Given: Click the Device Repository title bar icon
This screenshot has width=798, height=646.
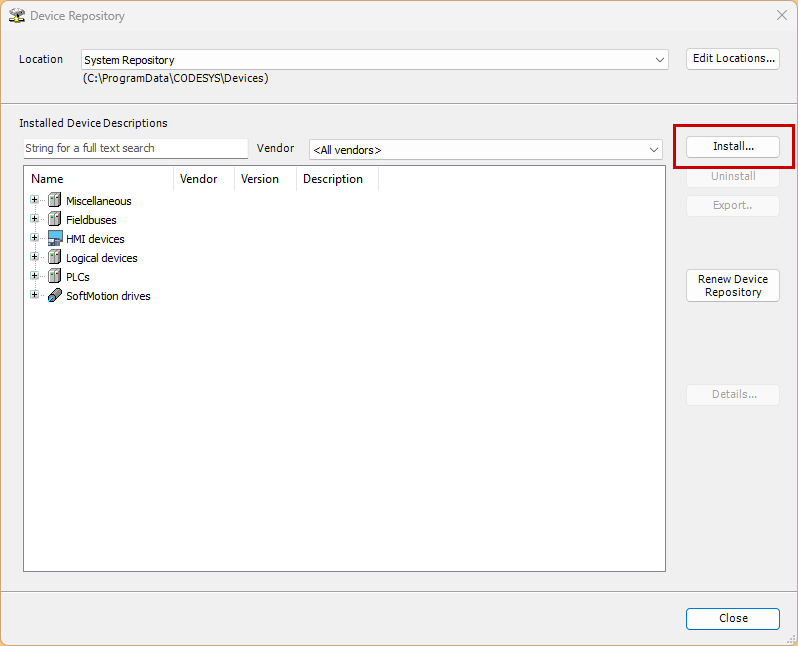Looking at the screenshot, I should 16,16.
